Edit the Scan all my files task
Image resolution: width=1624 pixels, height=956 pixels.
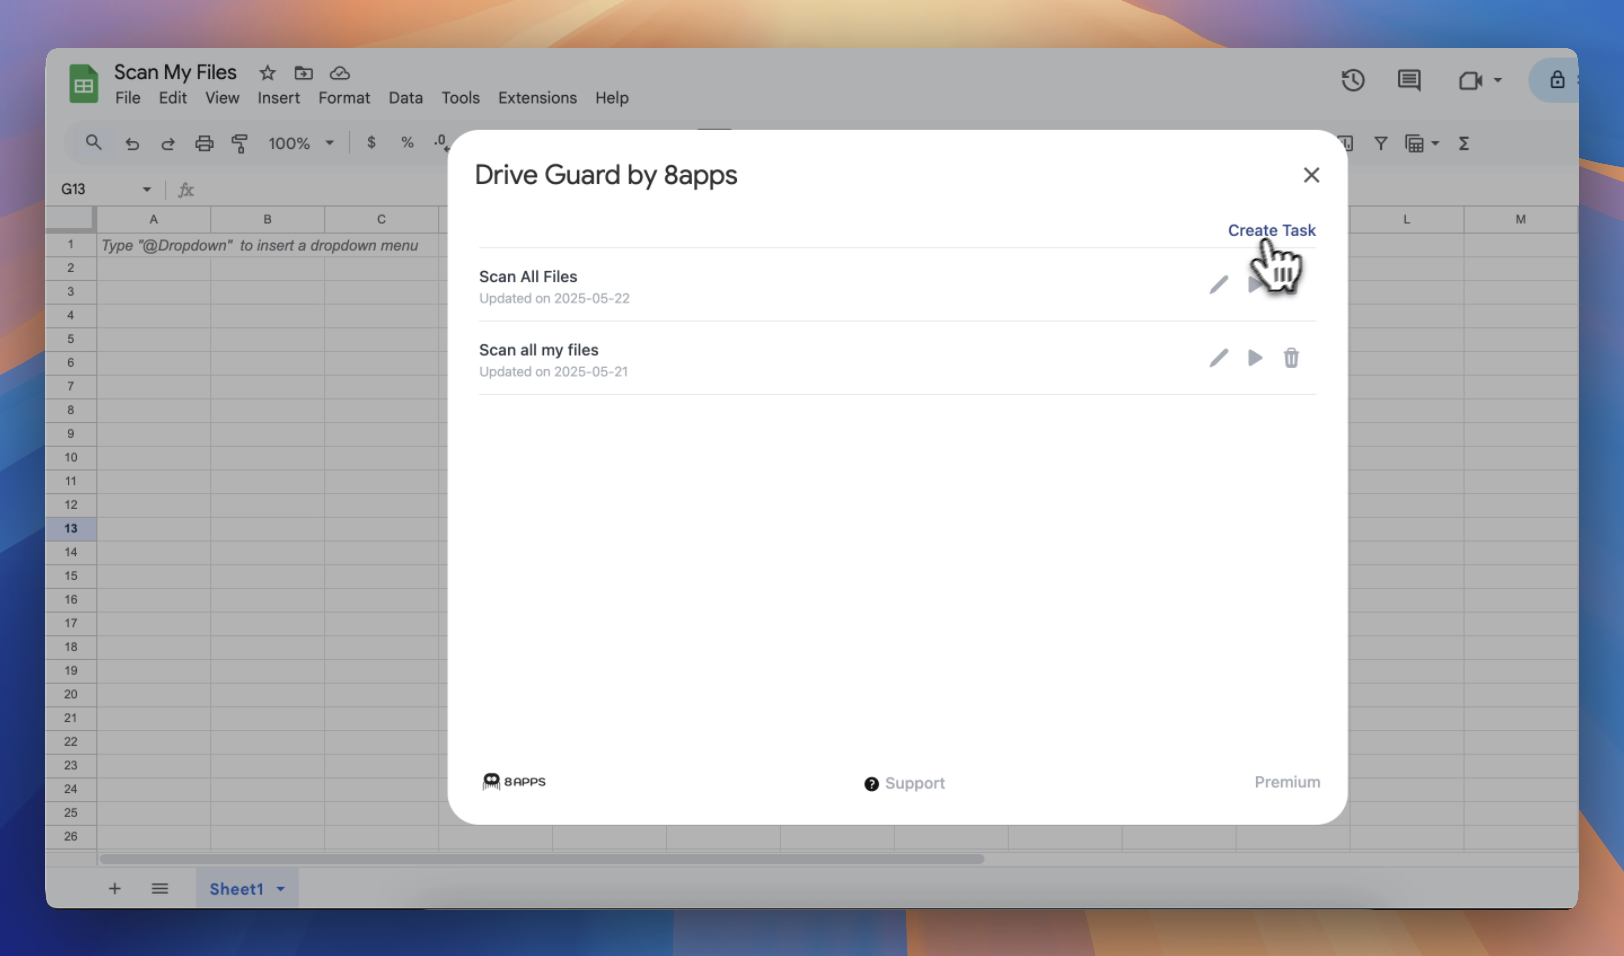pos(1218,358)
